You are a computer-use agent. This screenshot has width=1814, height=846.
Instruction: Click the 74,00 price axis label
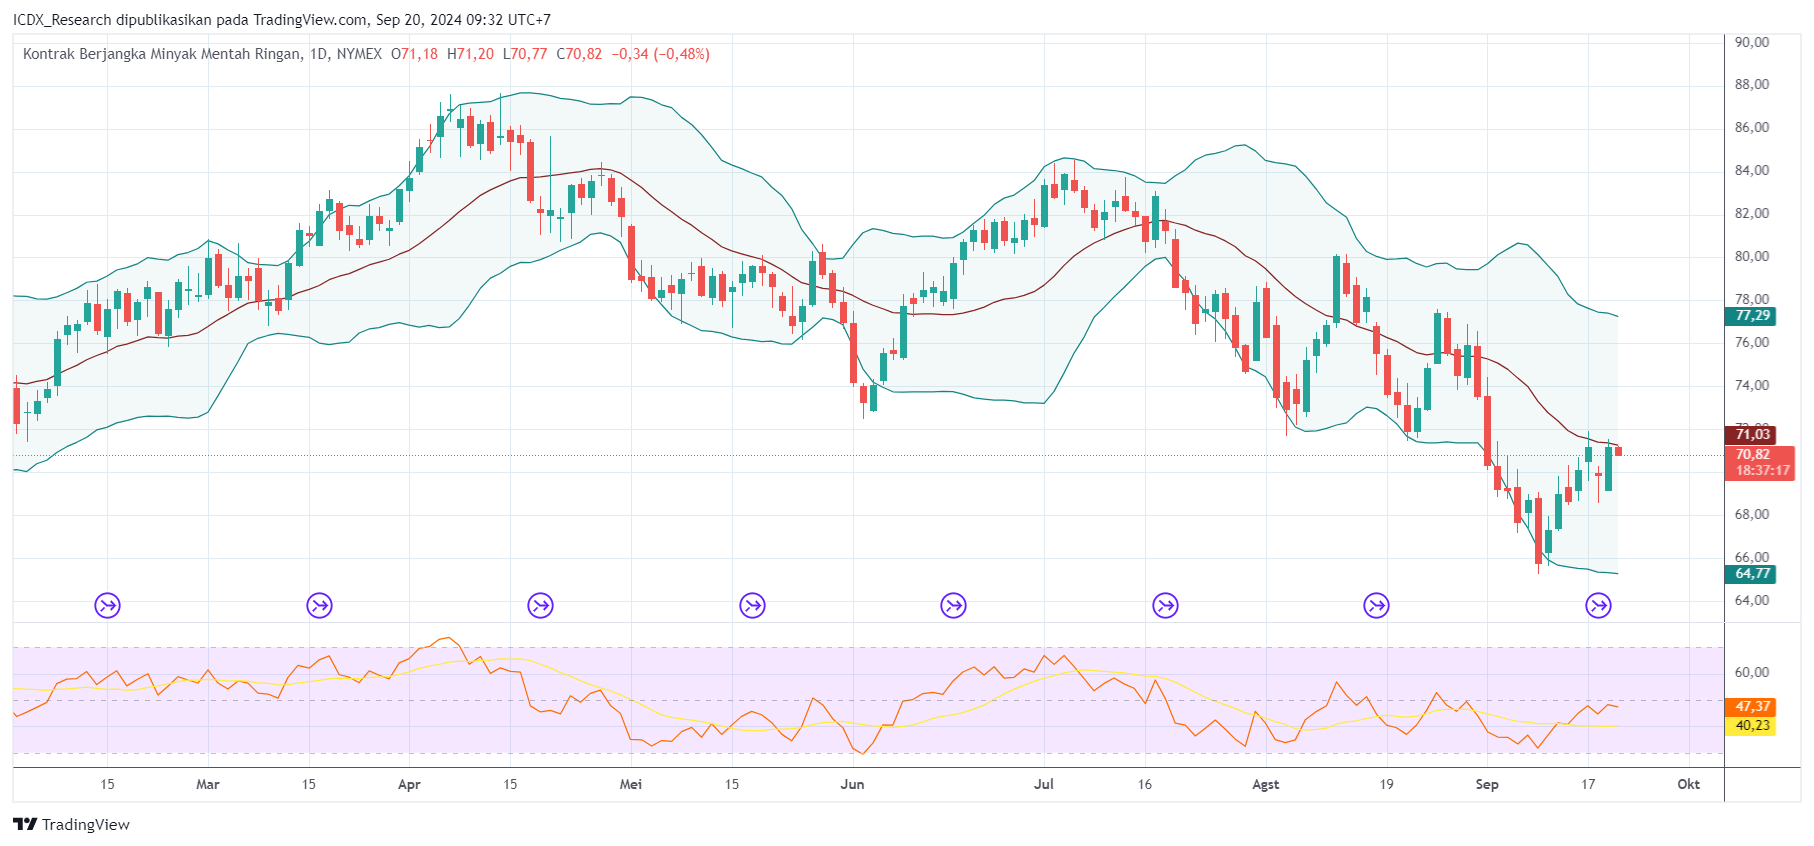(x=1752, y=385)
